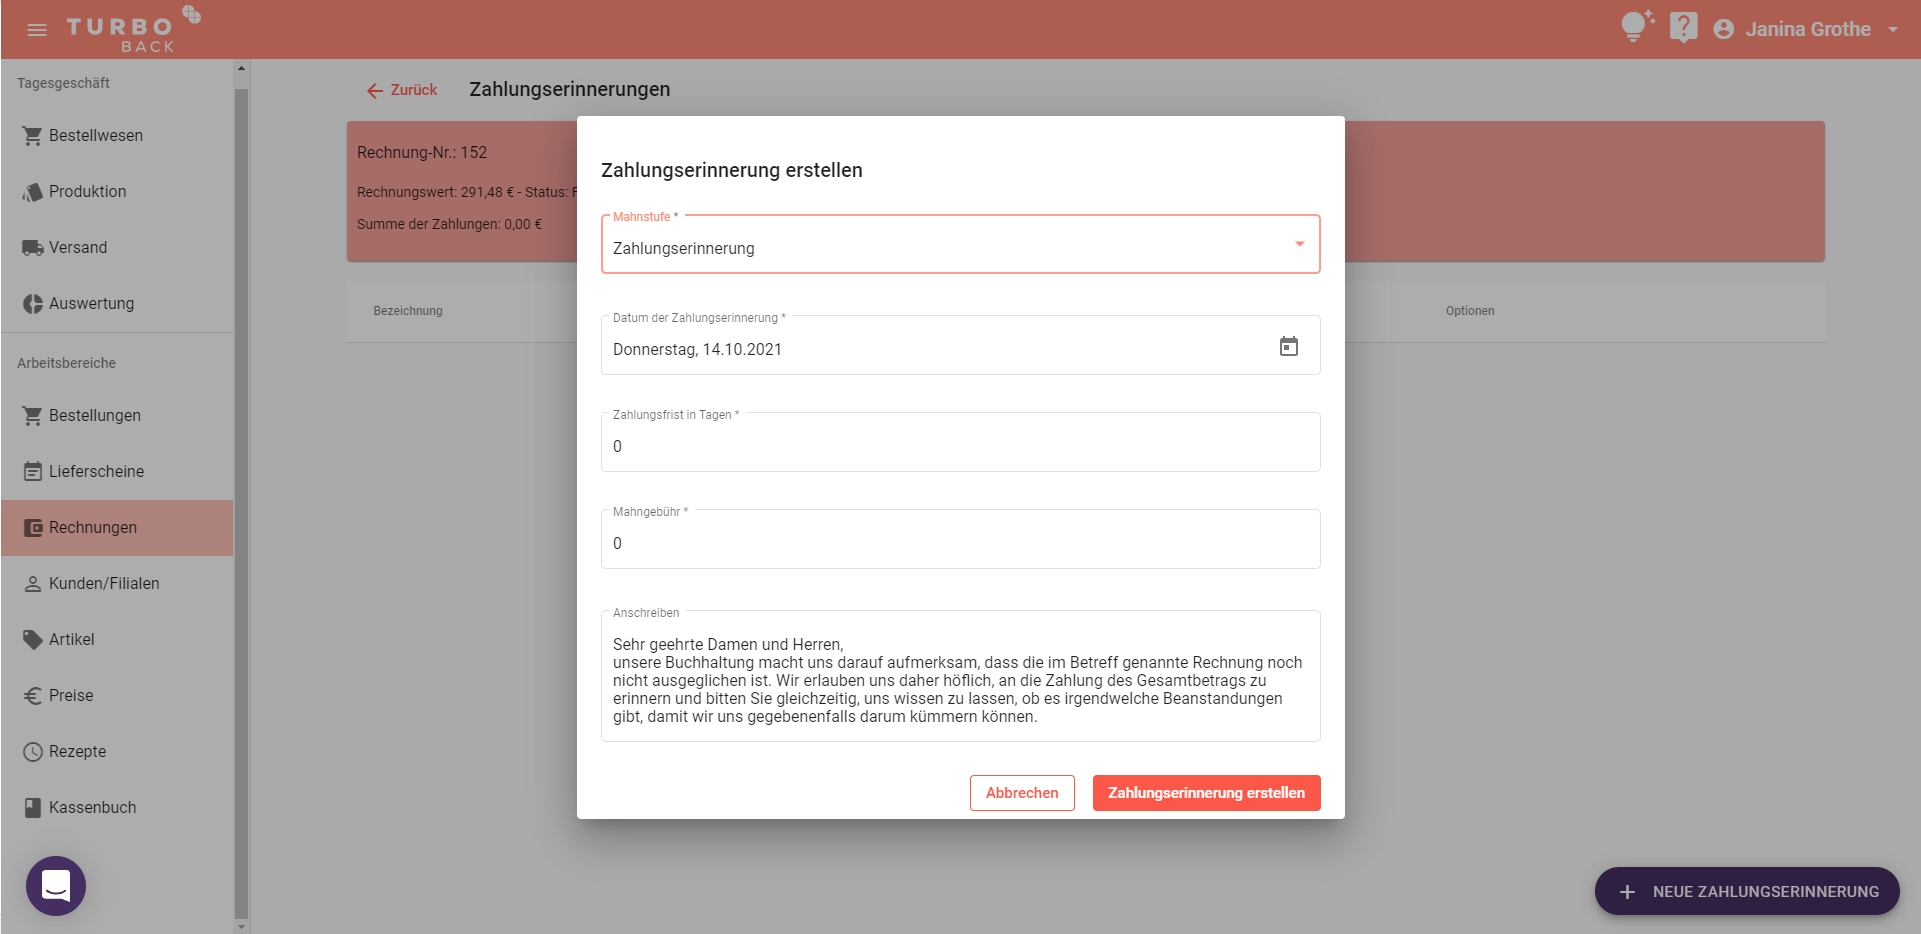This screenshot has height=934, width=1921.
Task: Open the calendar date picker icon
Action: tap(1289, 347)
